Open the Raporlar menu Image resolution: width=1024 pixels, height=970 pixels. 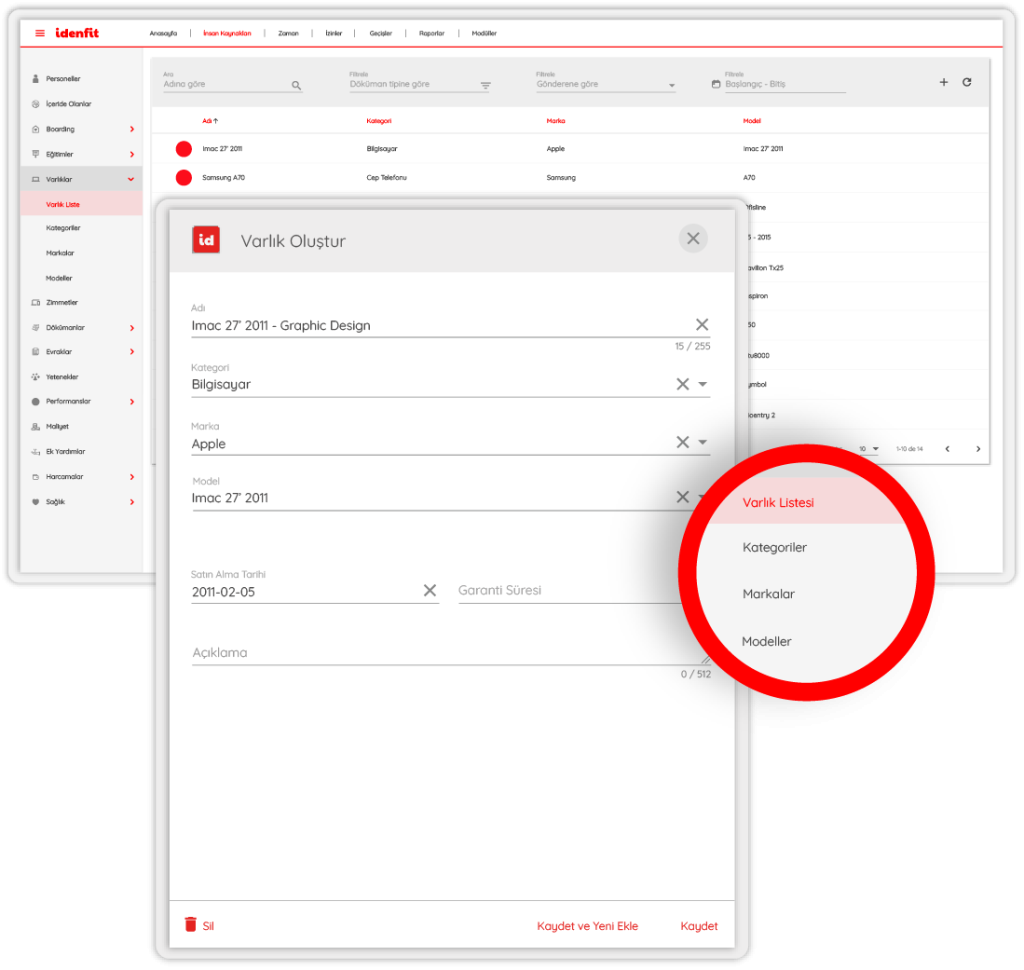coord(432,33)
